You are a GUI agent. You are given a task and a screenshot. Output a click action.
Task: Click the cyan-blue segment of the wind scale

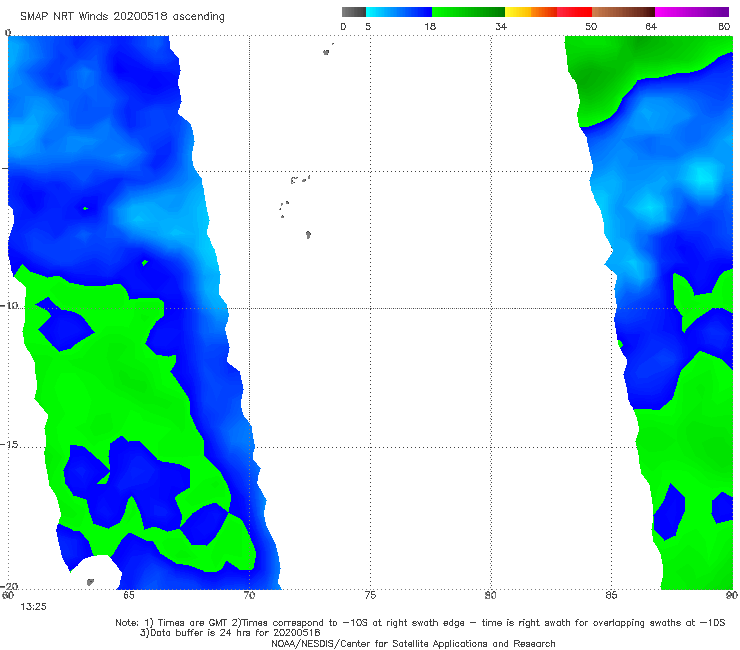point(399,12)
